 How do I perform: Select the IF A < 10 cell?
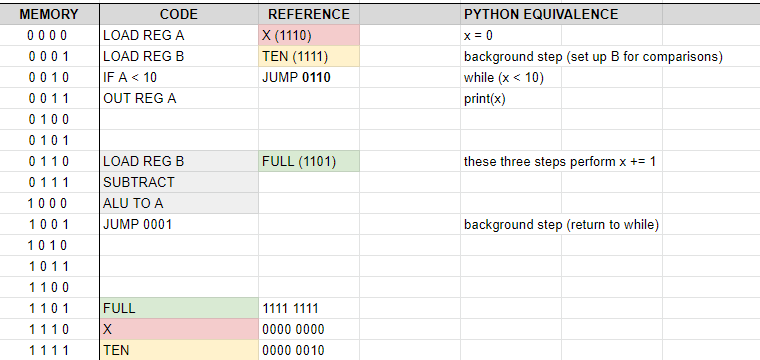click(179, 78)
